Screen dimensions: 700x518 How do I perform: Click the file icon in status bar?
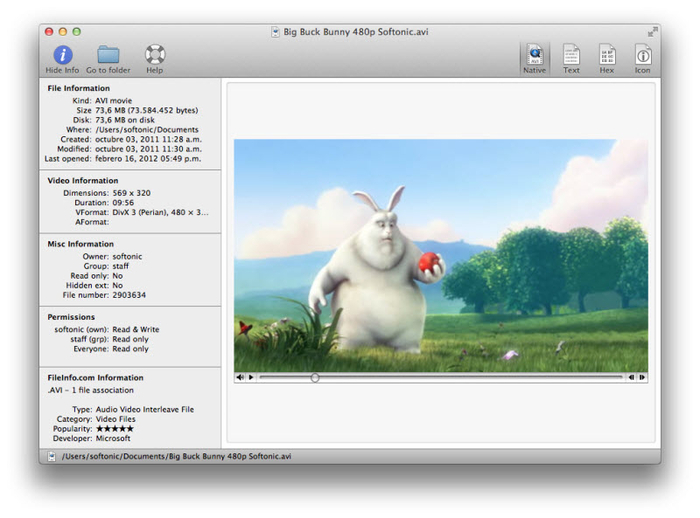(51, 456)
